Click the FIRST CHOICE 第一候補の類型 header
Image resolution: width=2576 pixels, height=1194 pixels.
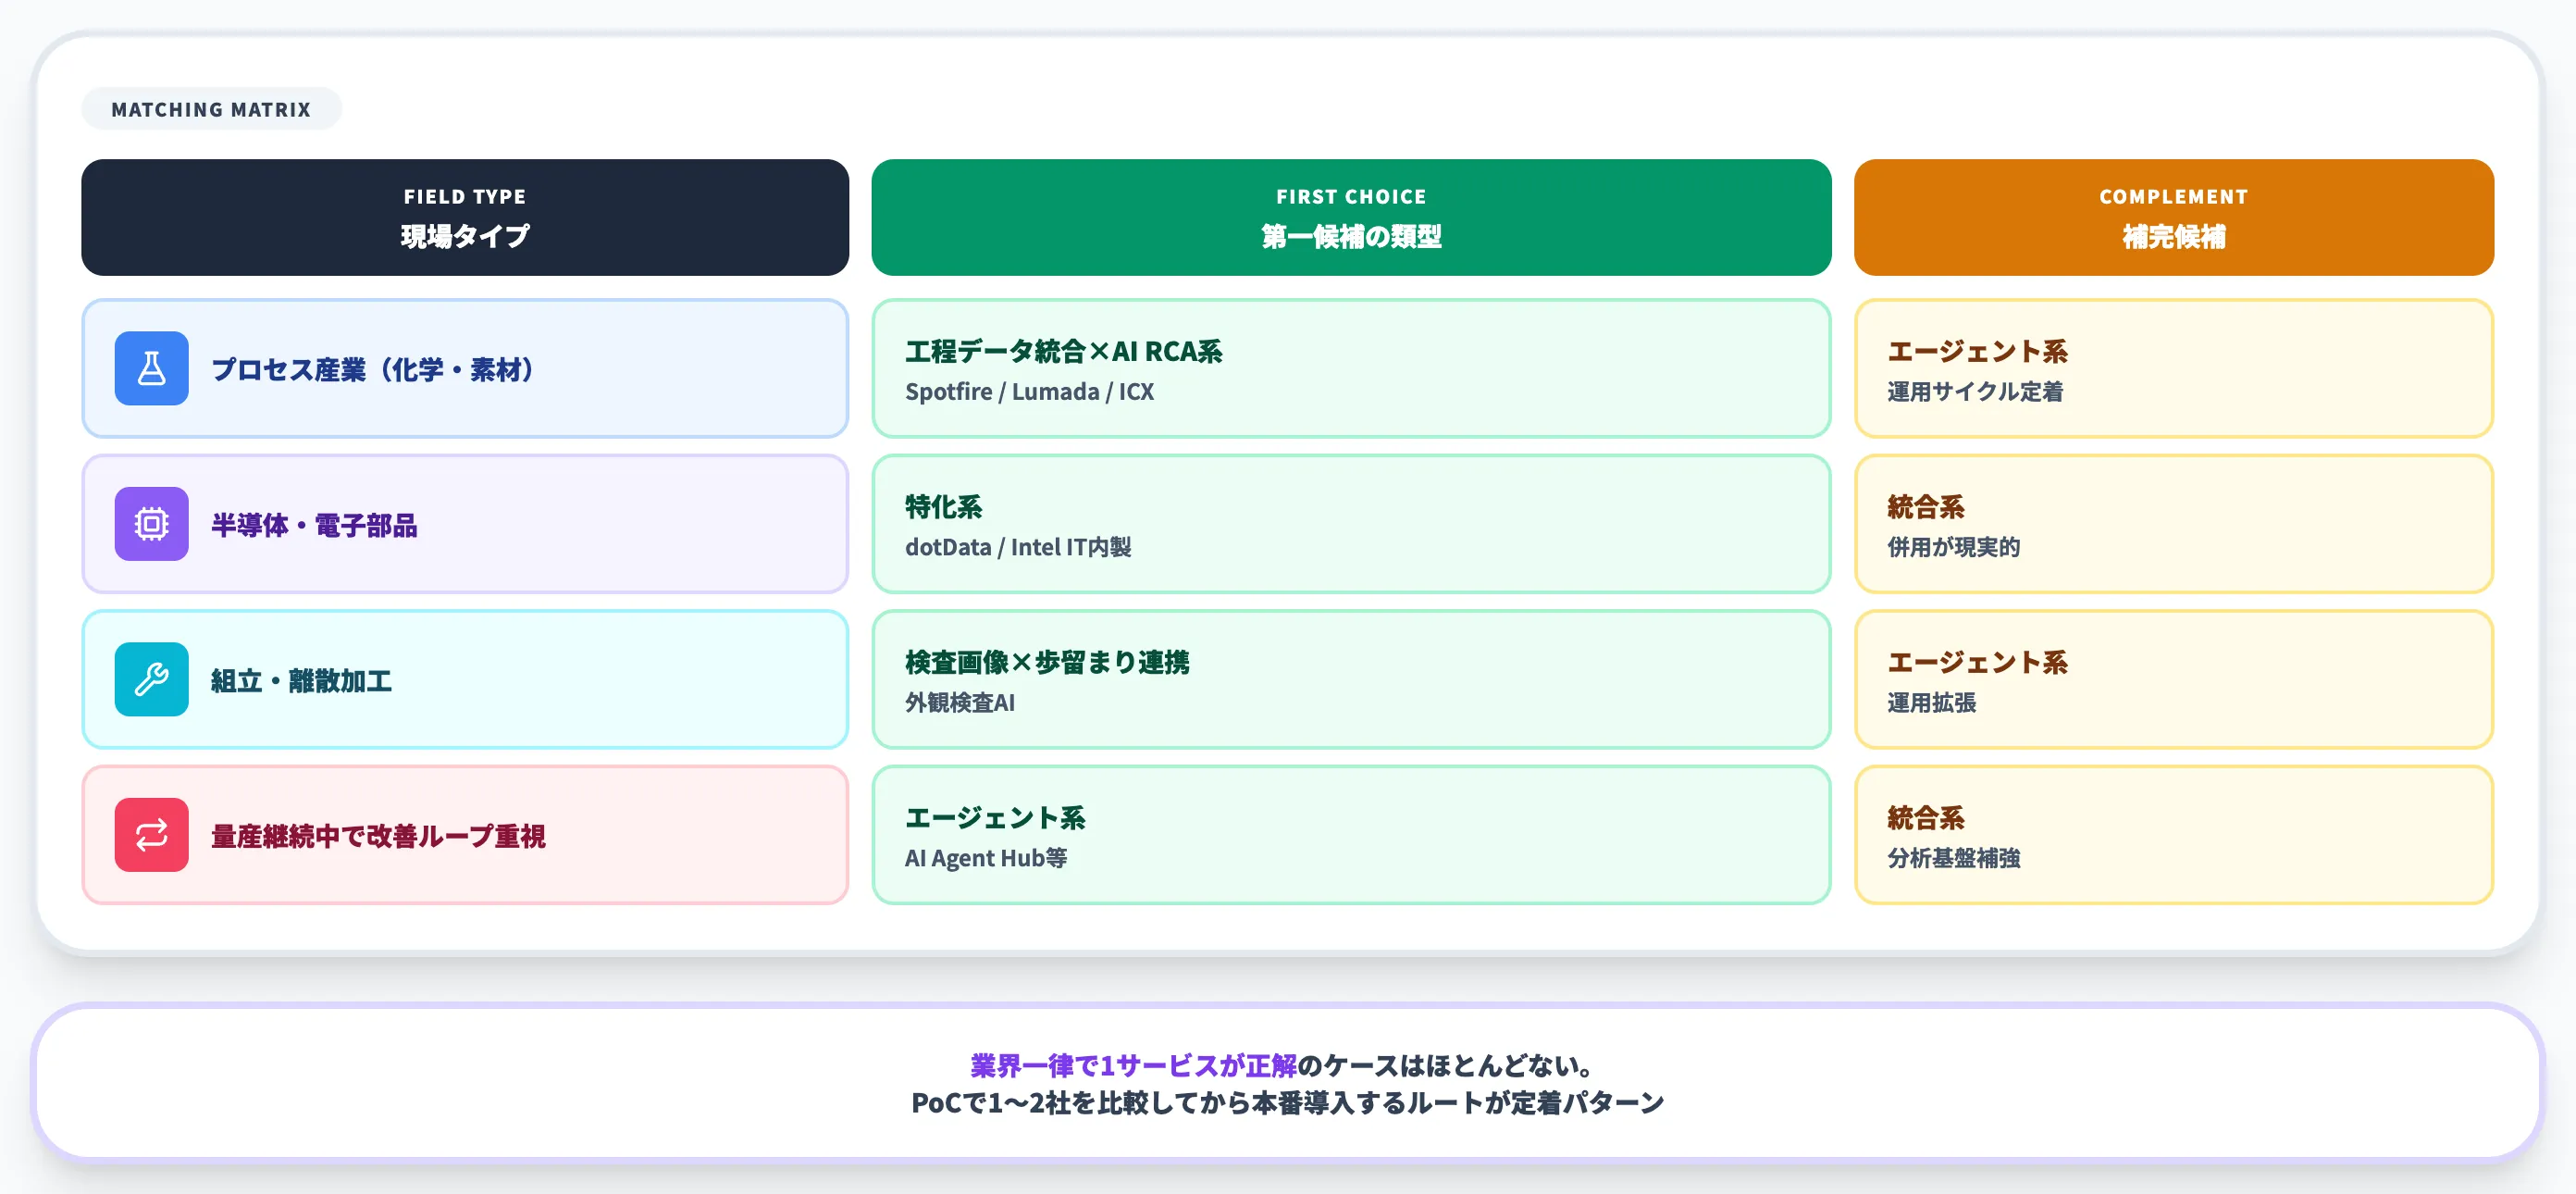(1351, 217)
